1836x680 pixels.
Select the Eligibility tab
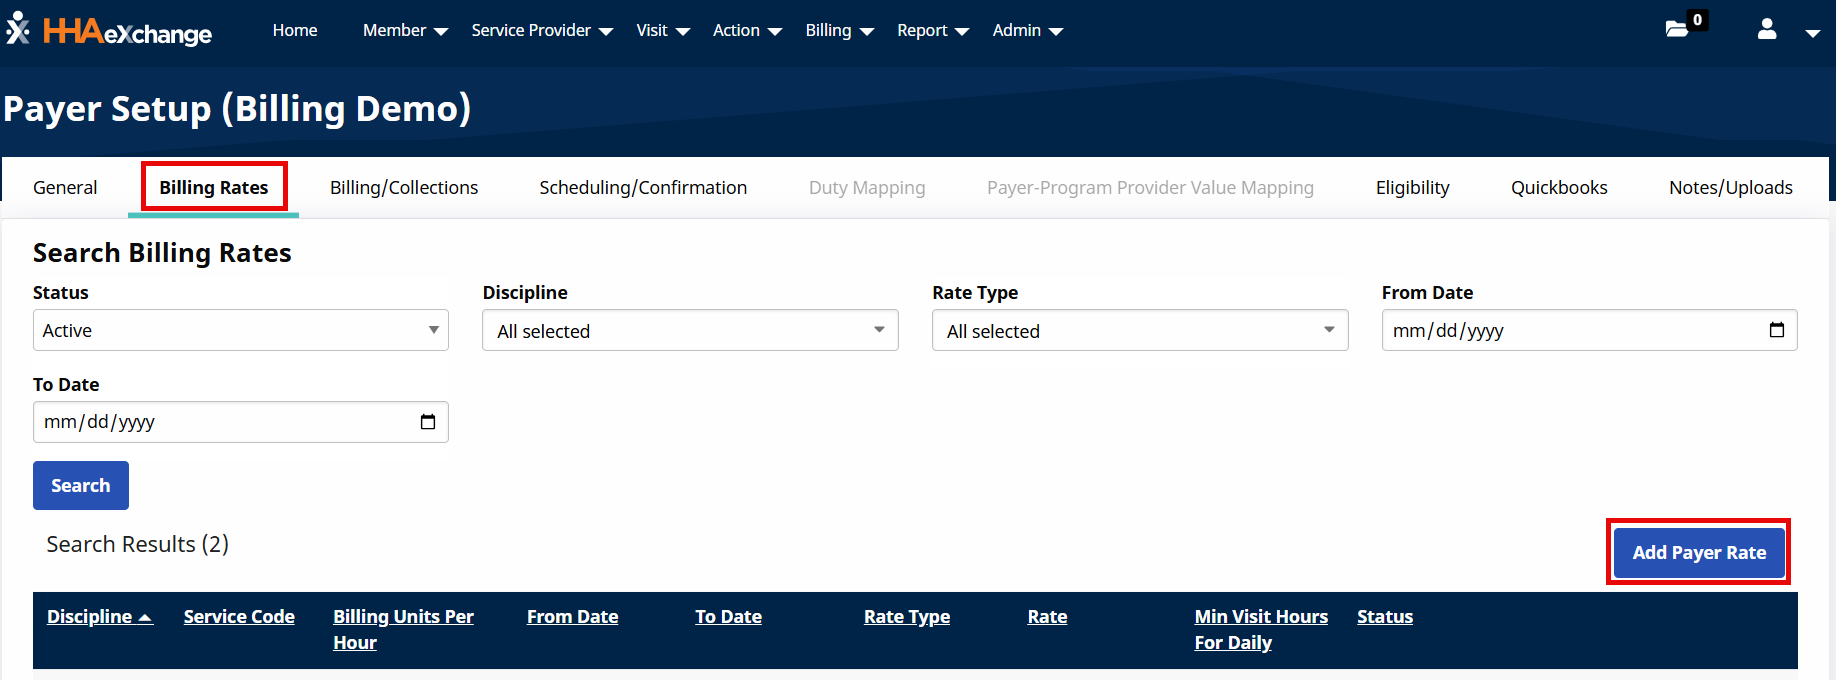1412,188
